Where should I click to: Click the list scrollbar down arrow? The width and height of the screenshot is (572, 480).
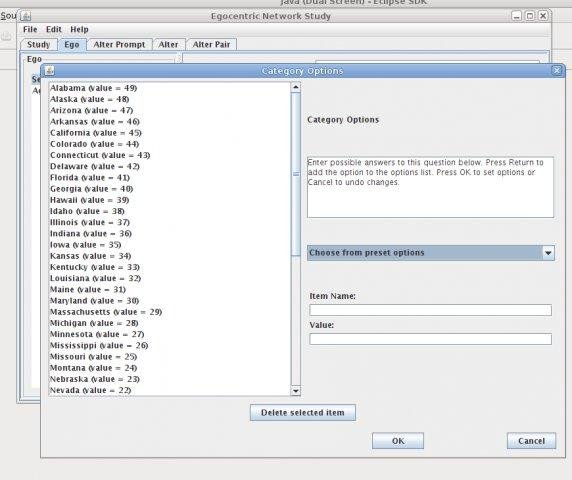point(296,391)
